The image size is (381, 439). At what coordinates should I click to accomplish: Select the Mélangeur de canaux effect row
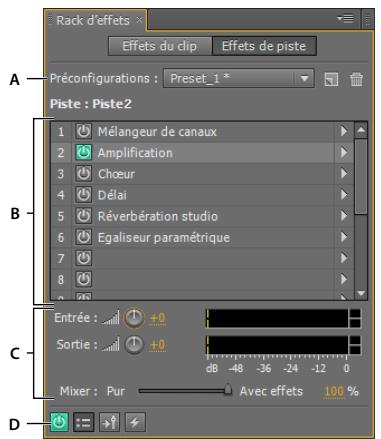click(x=202, y=131)
